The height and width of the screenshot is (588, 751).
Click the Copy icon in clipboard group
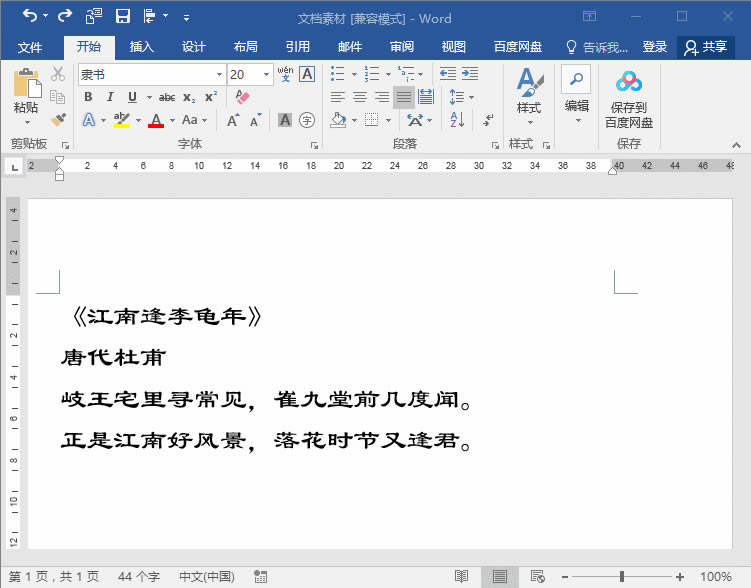[57, 97]
